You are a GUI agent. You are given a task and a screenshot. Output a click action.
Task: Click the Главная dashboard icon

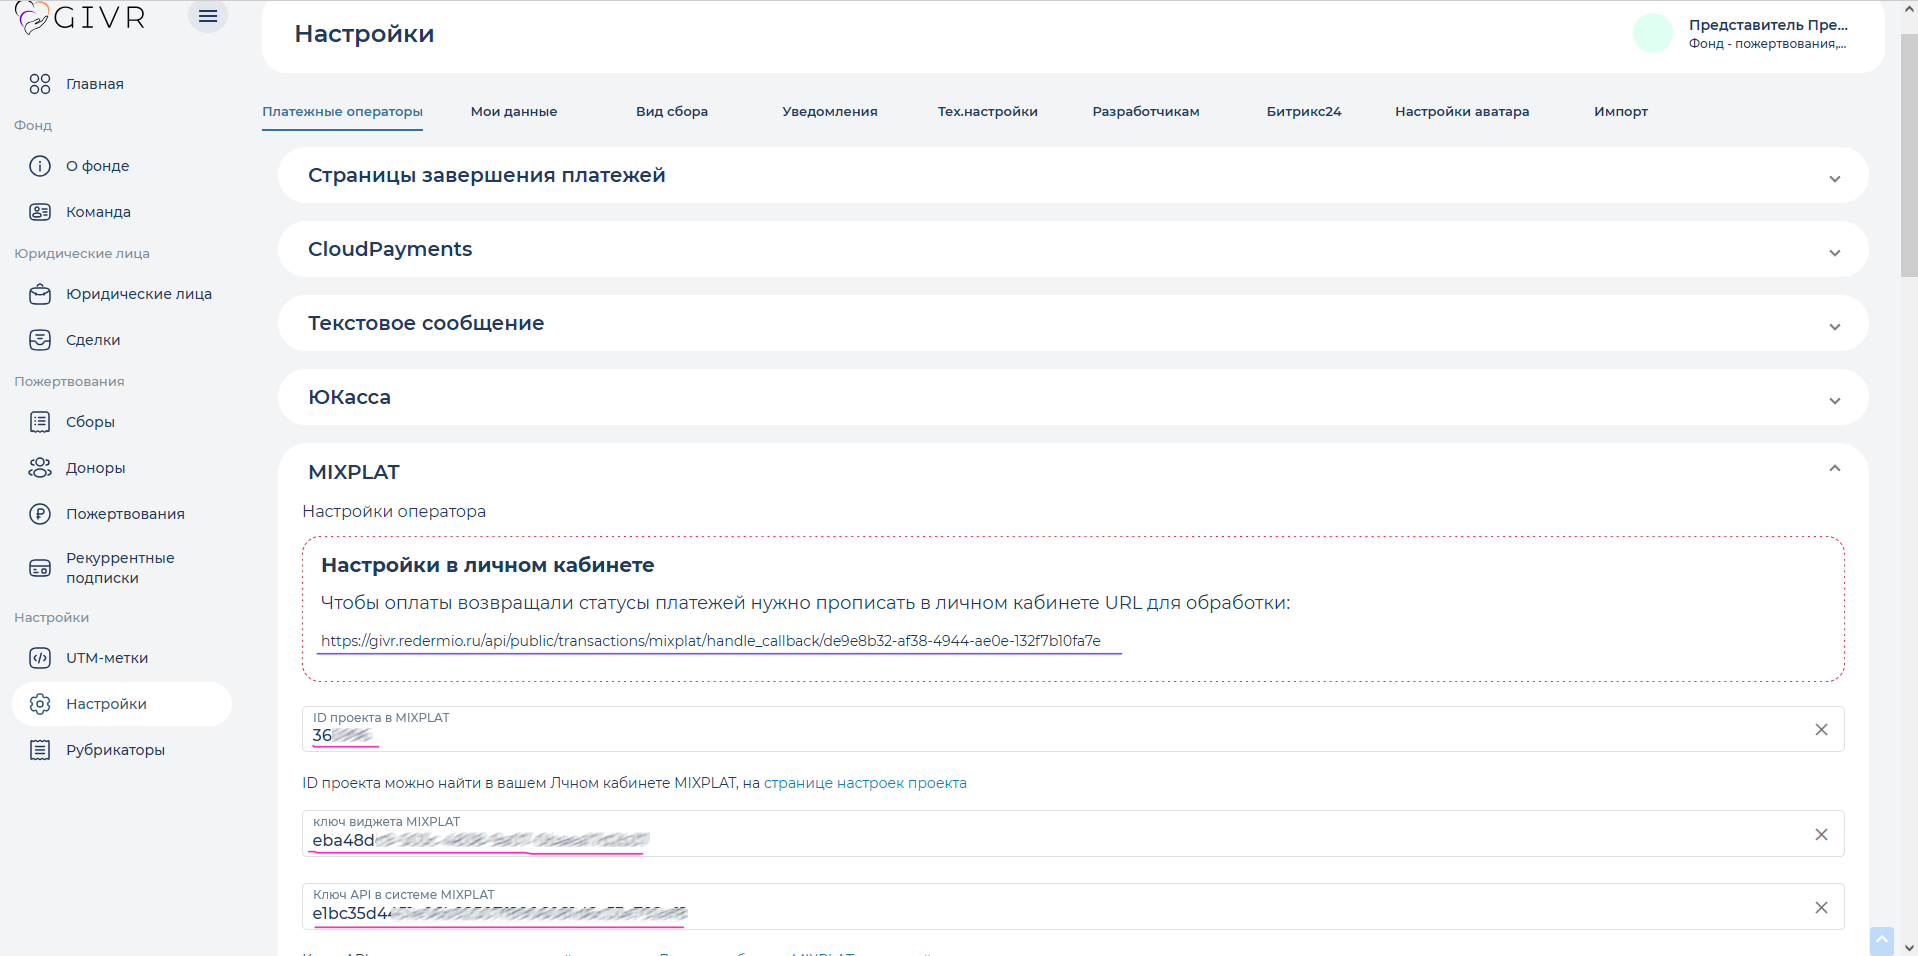click(x=40, y=84)
